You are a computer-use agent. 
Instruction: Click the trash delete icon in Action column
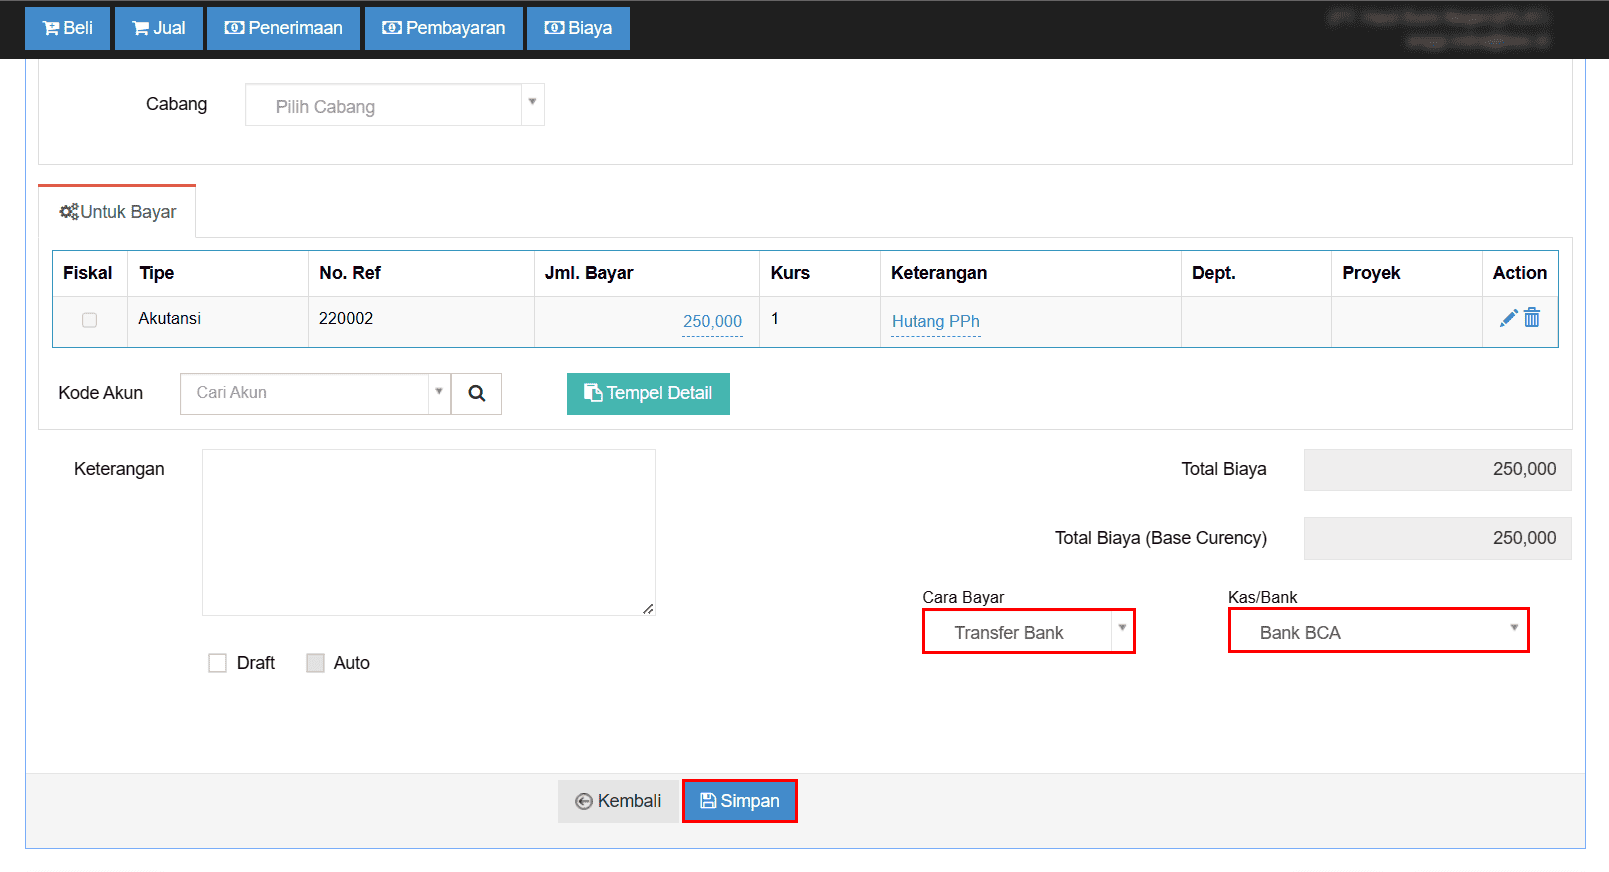coord(1532,318)
